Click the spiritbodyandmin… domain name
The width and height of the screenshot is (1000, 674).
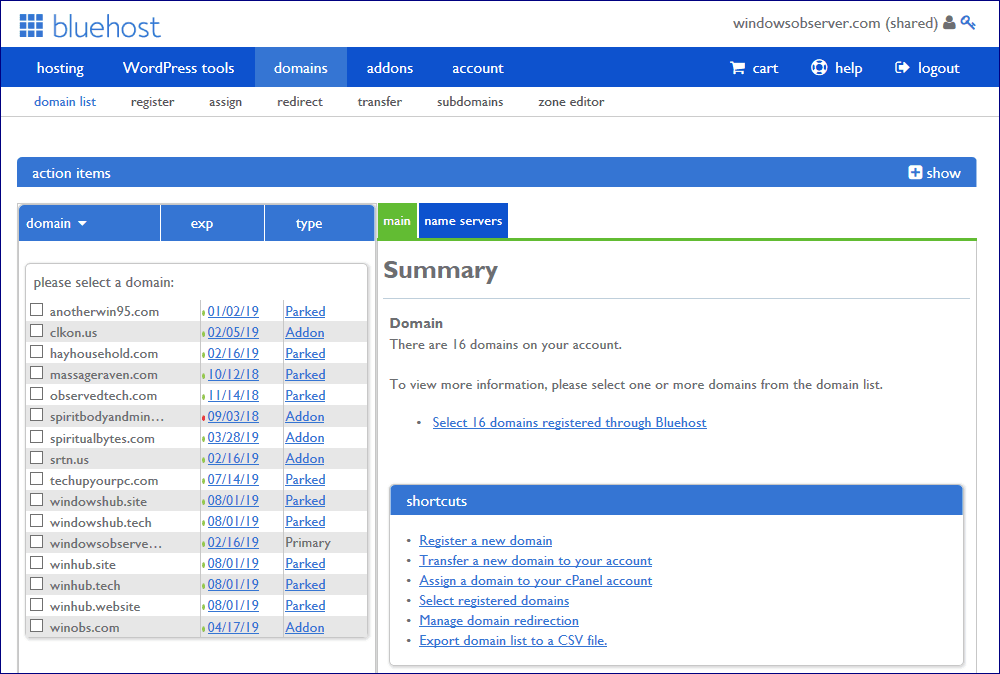click(x=107, y=416)
